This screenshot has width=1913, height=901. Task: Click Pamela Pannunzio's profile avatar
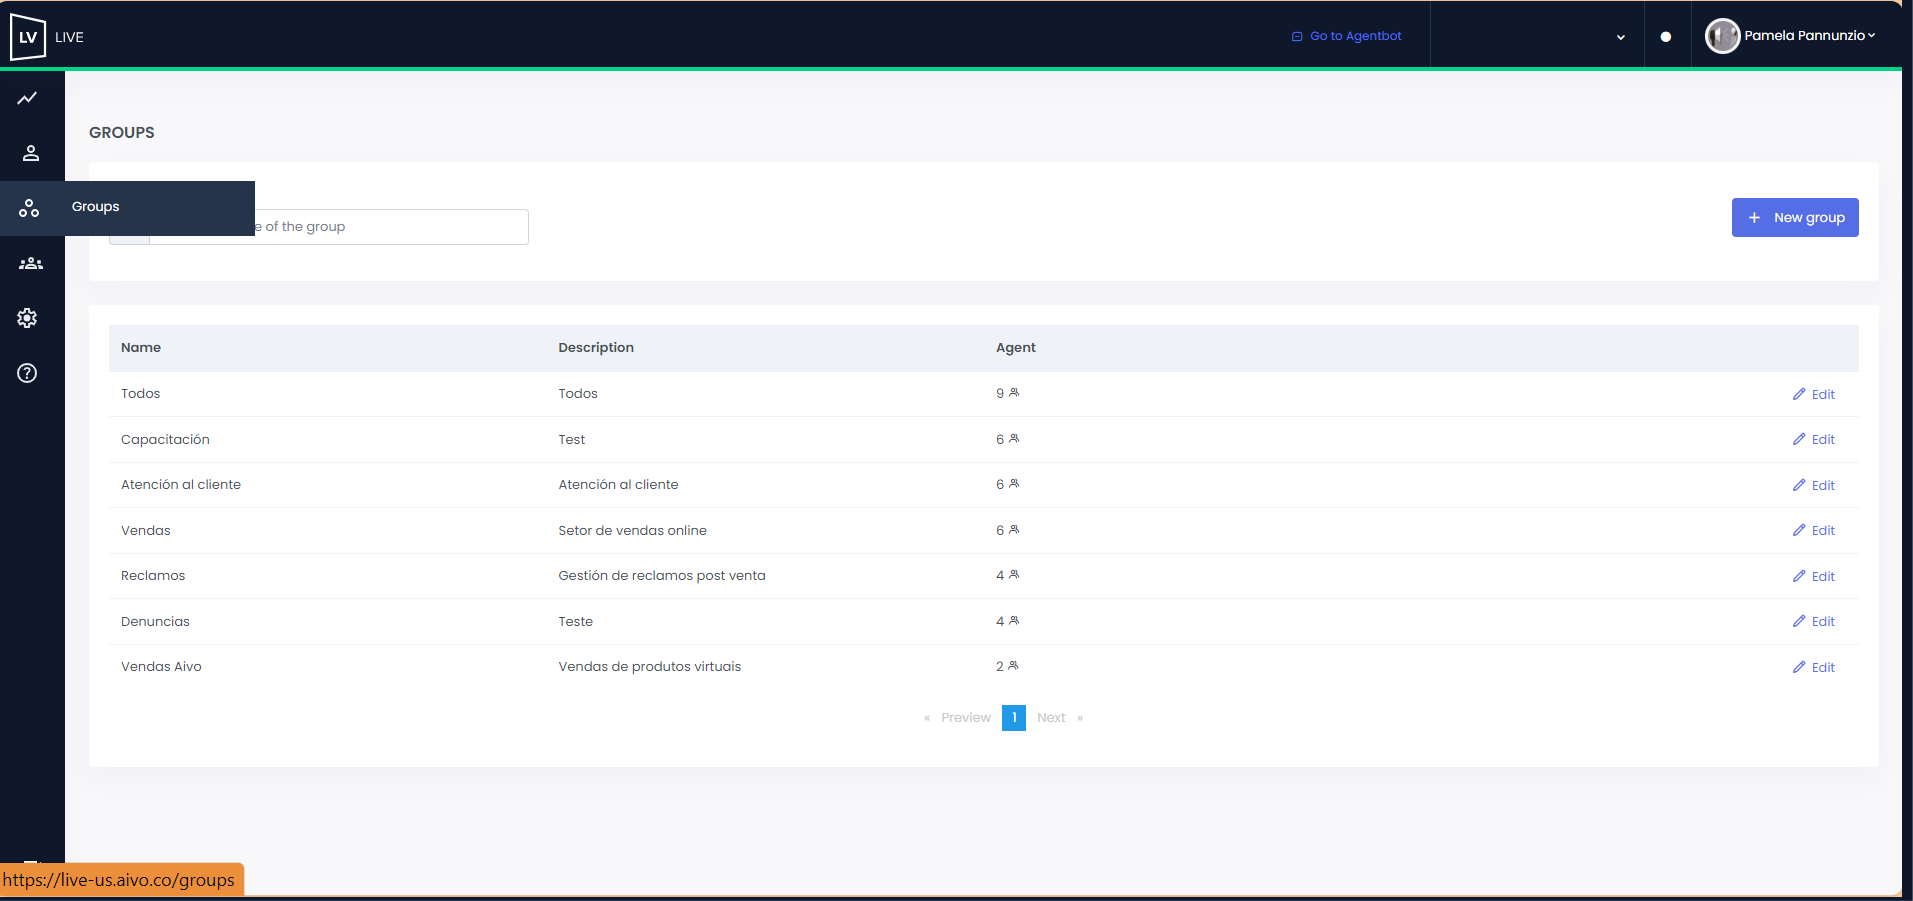[x=1722, y=36]
